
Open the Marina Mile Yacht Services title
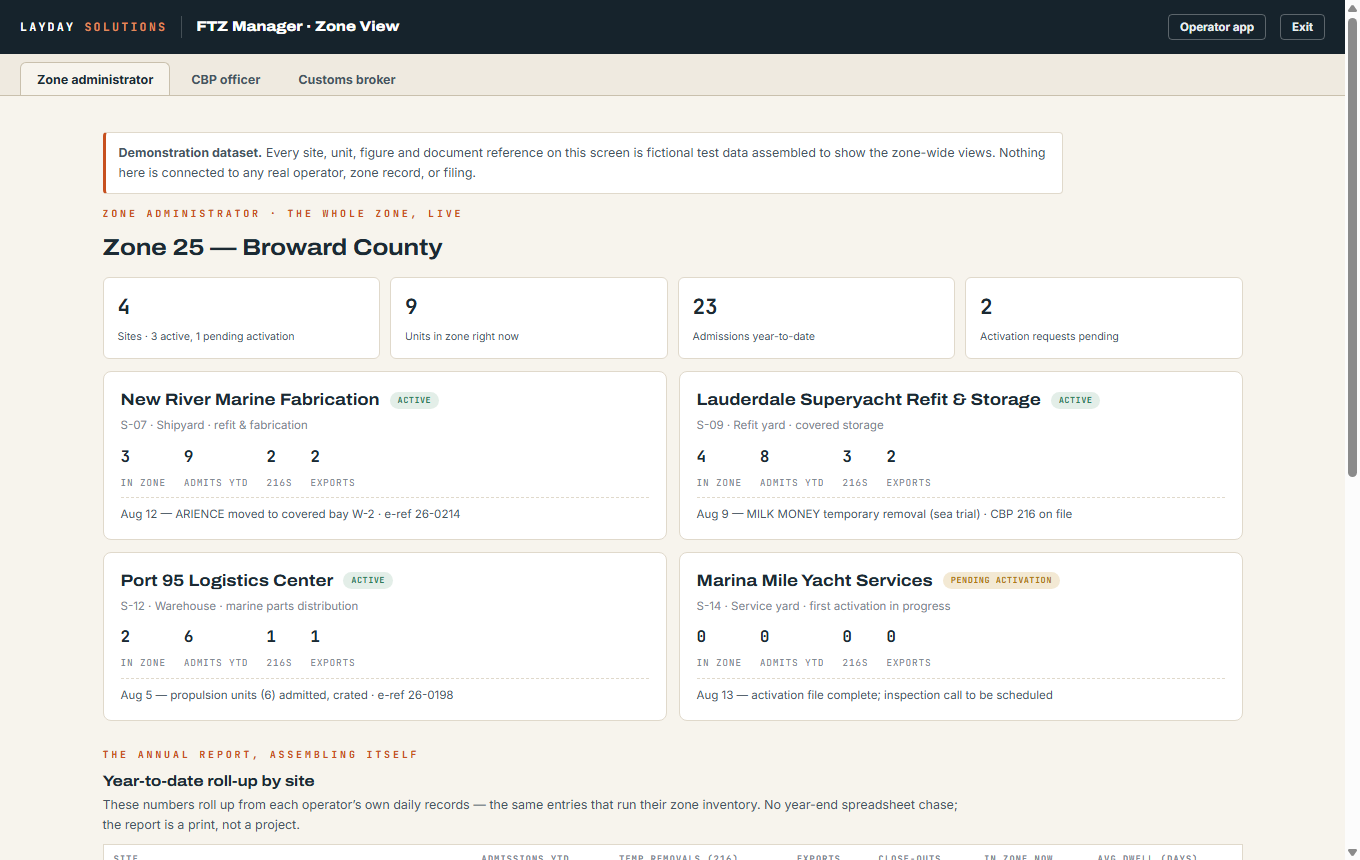(814, 580)
